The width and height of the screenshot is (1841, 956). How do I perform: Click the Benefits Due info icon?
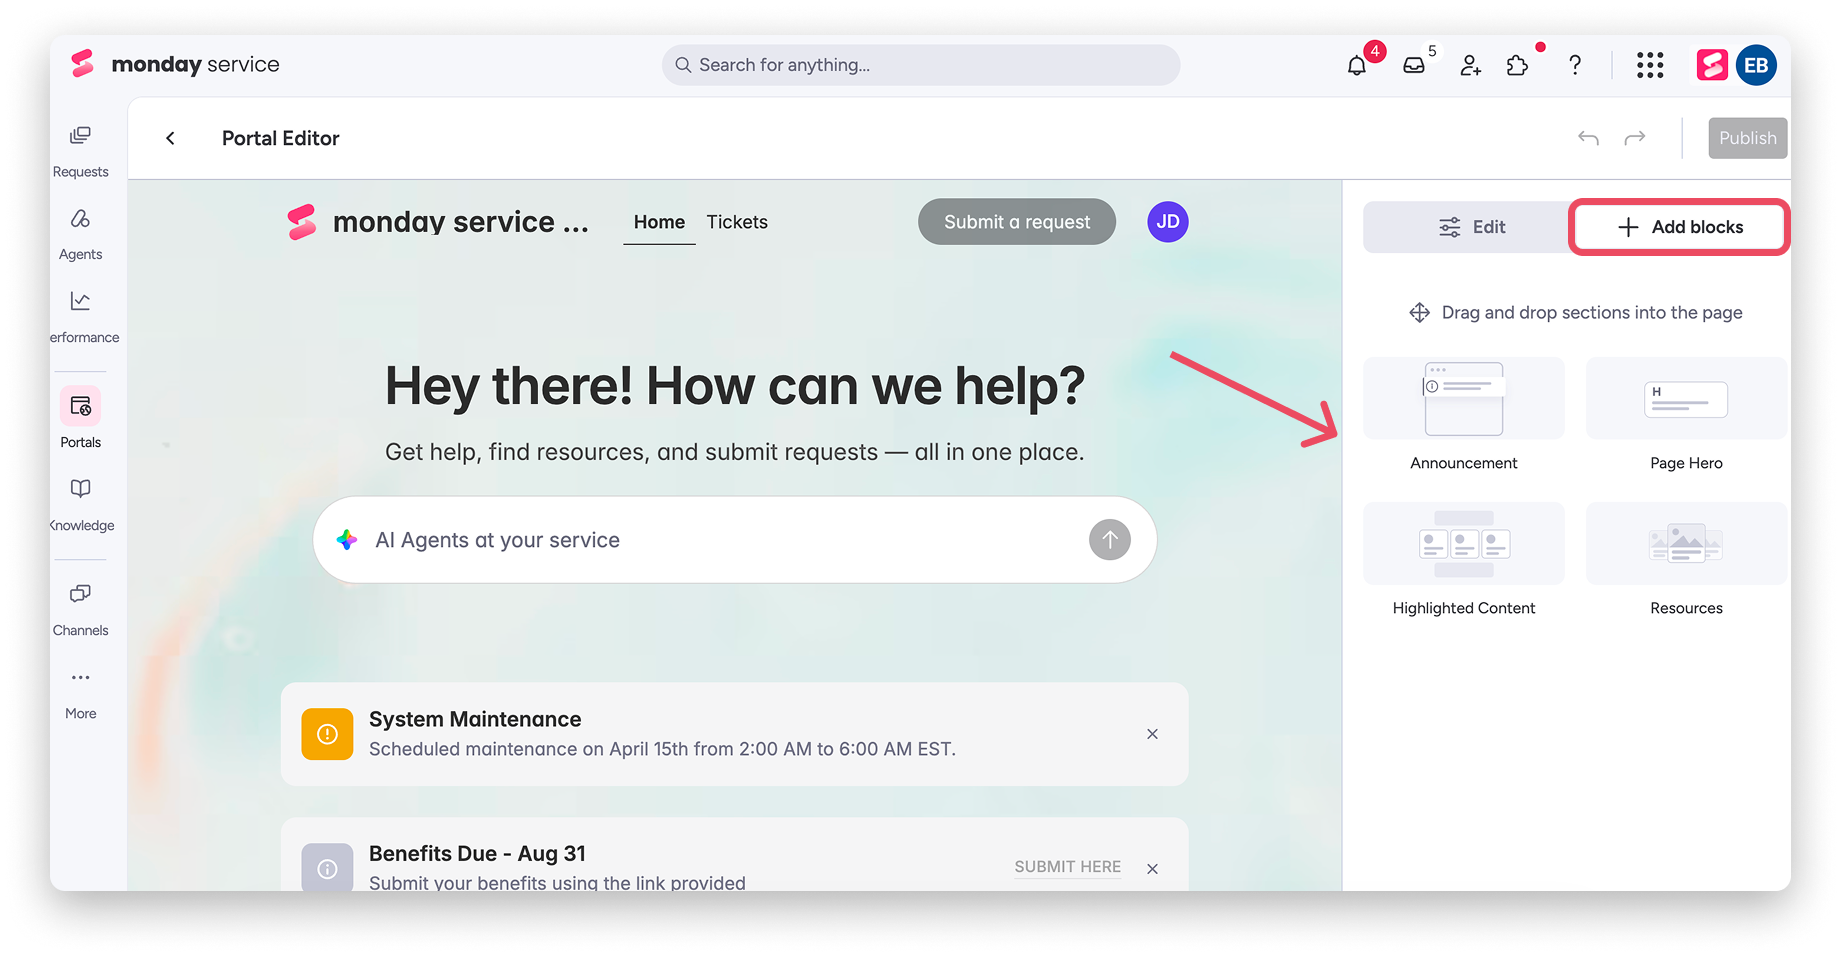pyautogui.click(x=327, y=868)
